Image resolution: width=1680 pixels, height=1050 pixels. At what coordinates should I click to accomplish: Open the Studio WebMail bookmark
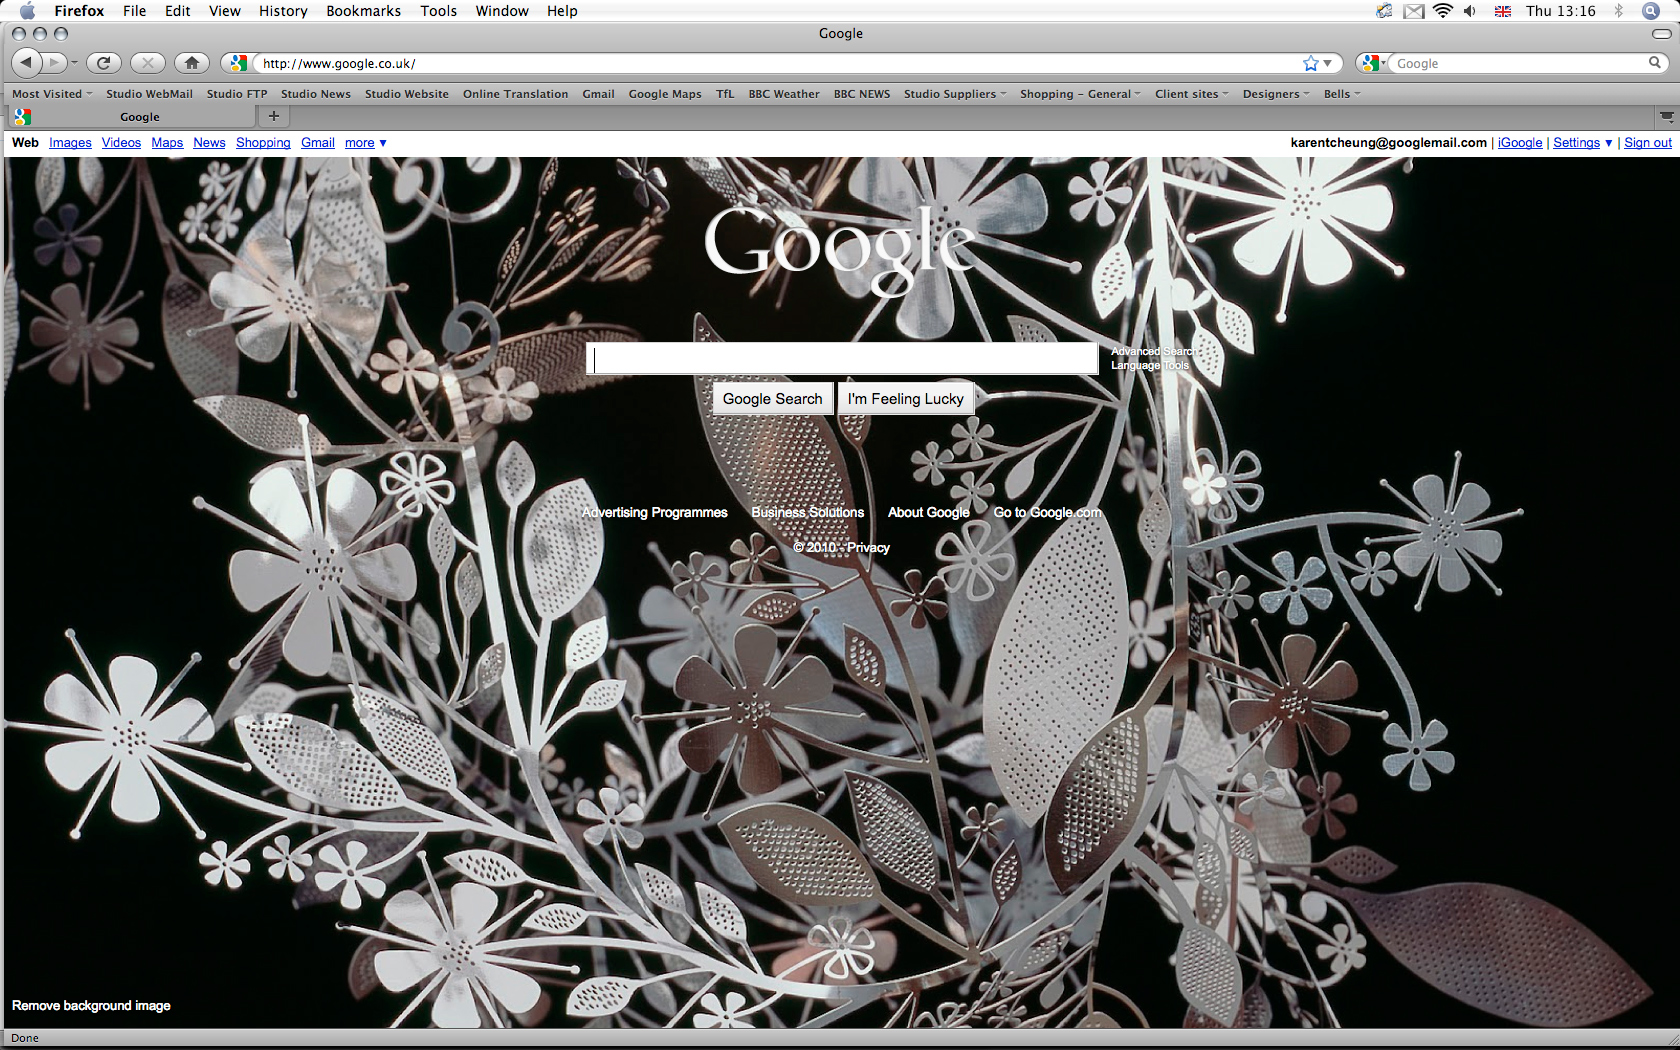149,94
